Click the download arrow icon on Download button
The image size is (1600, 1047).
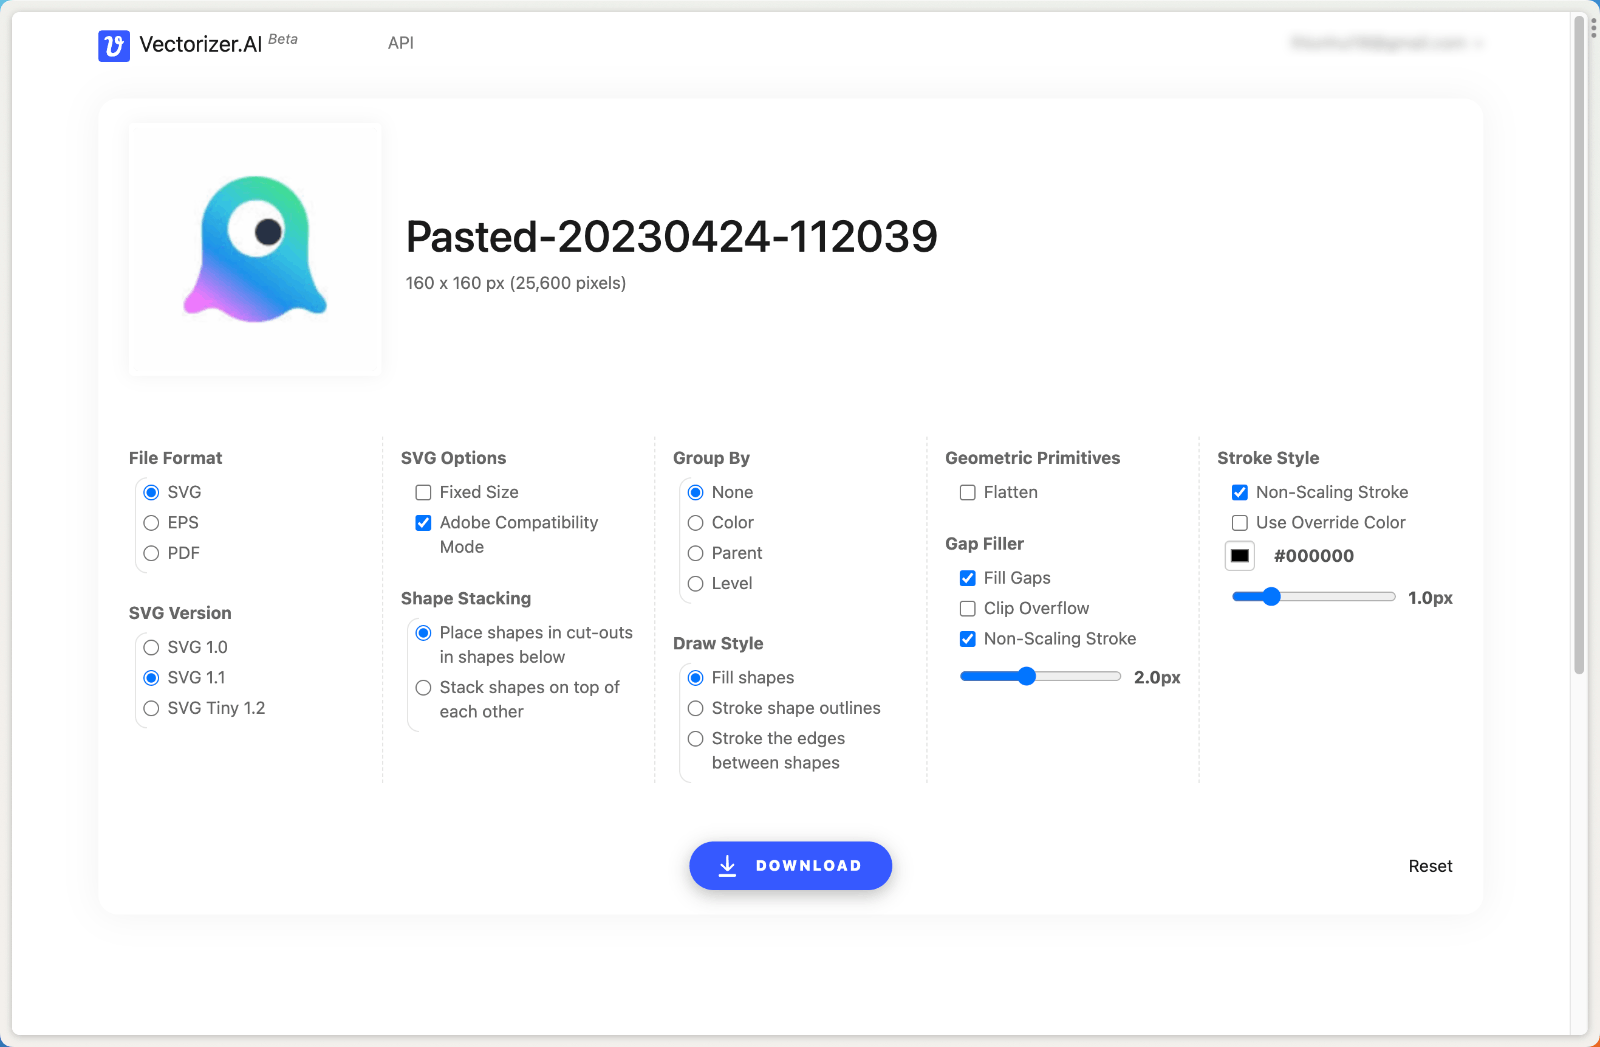click(726, 865)
